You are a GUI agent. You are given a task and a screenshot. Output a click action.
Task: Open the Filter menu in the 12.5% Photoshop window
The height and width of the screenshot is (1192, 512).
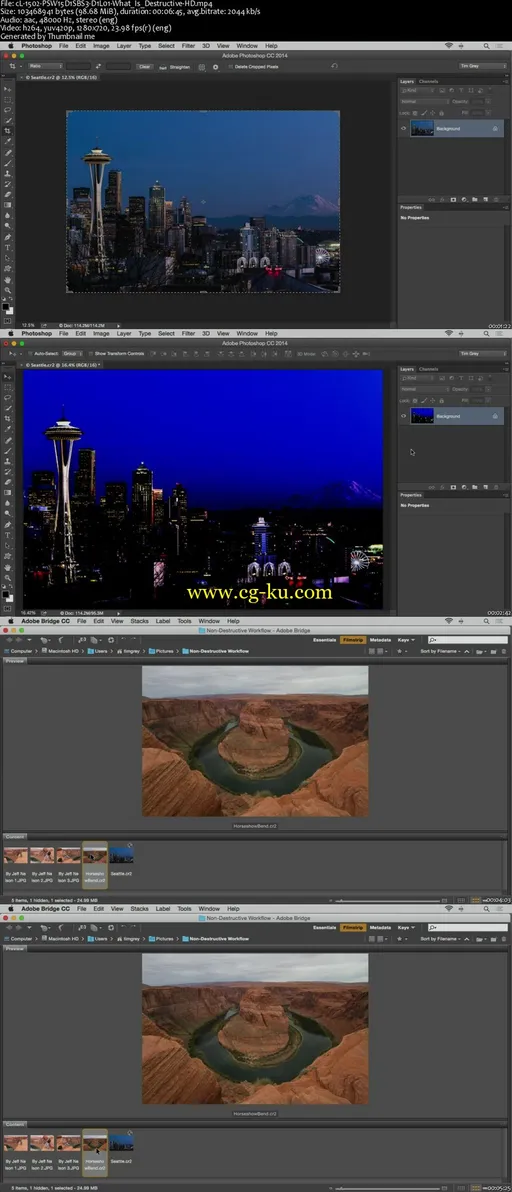[188, 46]
